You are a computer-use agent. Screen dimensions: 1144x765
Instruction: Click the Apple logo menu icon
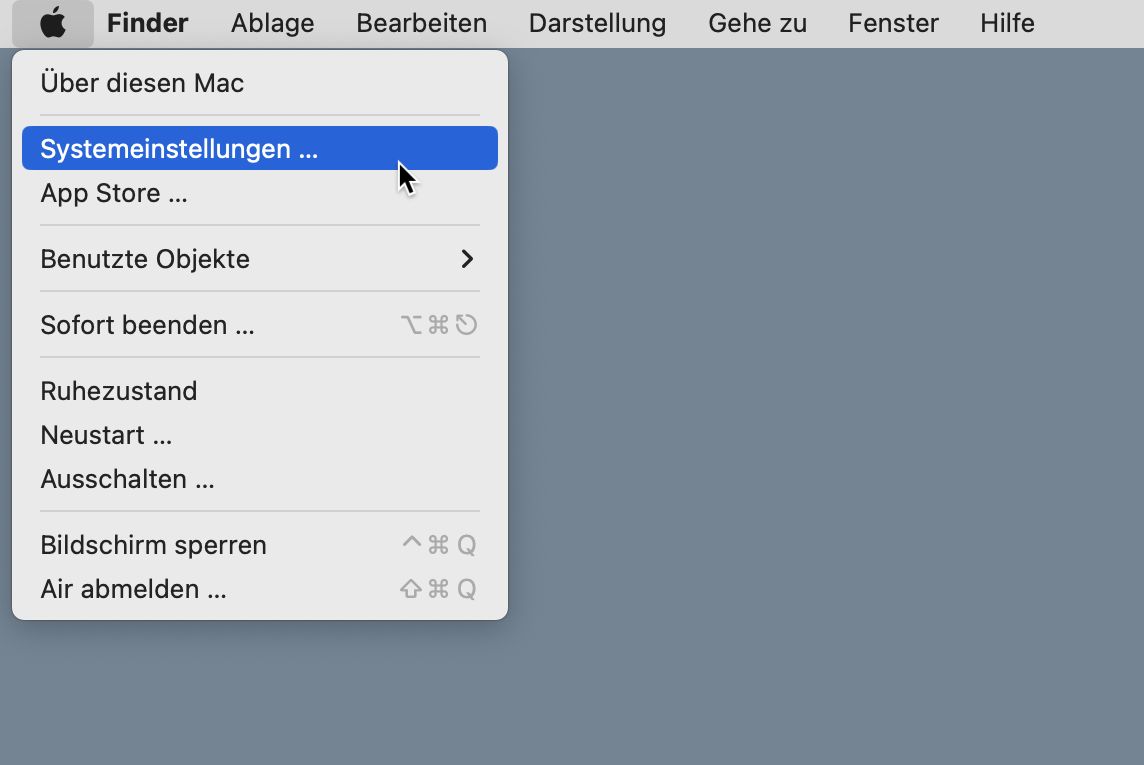point(53,23)
